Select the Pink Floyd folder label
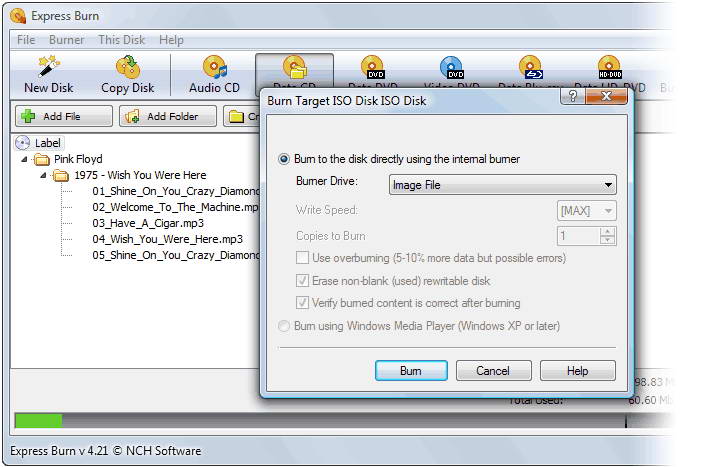 pyautogui.click(x=78, y=159)
